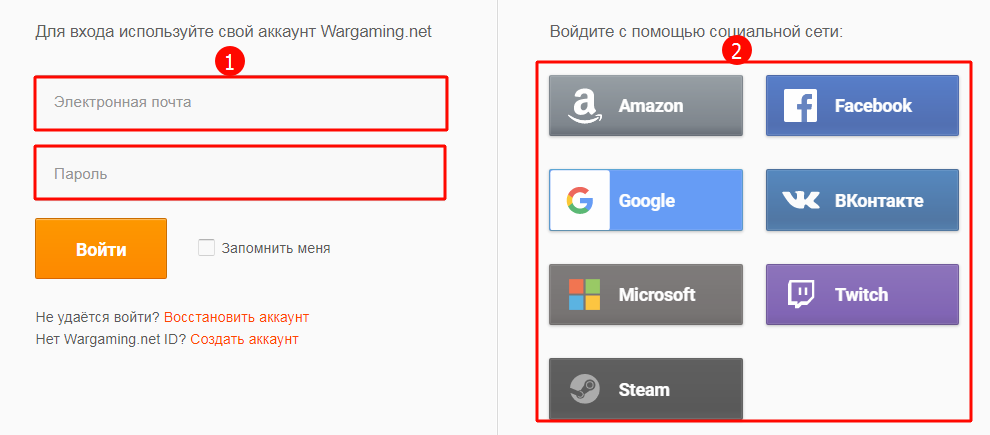This screenshot has height=435, width=990.
Task: Log in through the Twitch button label
Action: 861,295
